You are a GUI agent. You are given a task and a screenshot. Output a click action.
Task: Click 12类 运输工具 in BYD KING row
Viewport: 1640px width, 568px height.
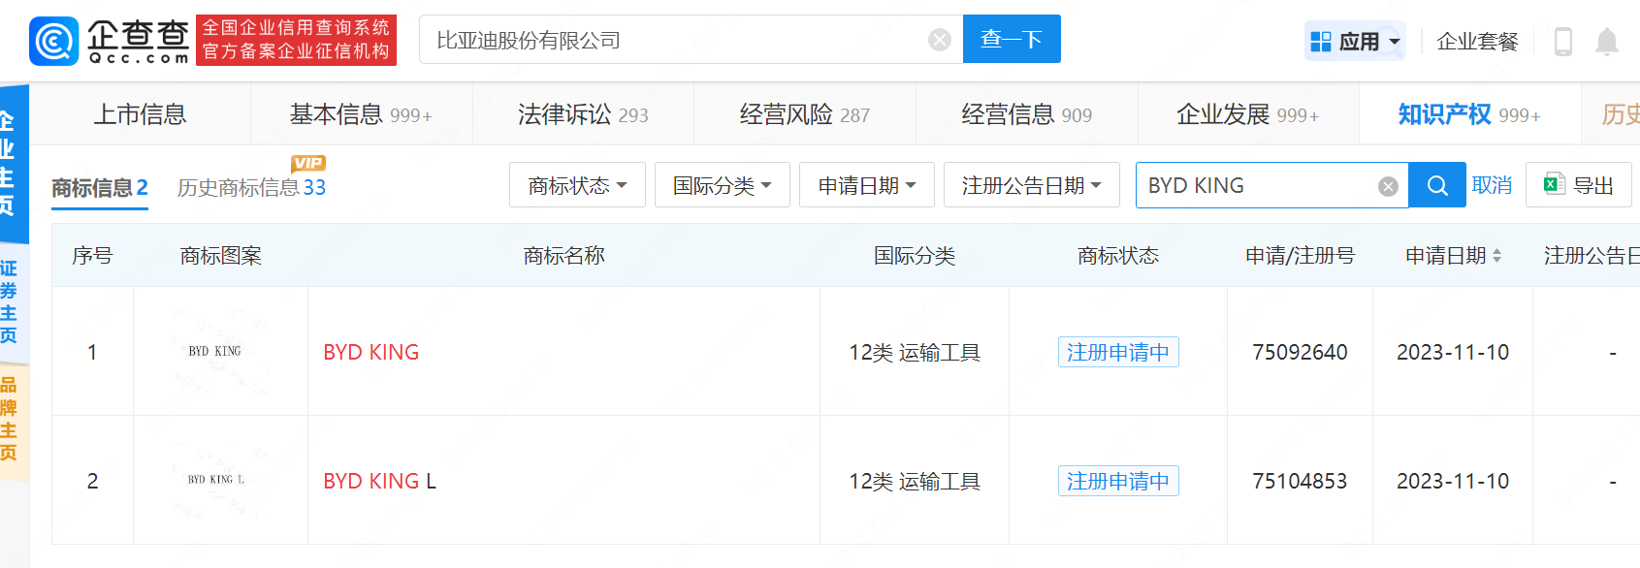point(914,352)
